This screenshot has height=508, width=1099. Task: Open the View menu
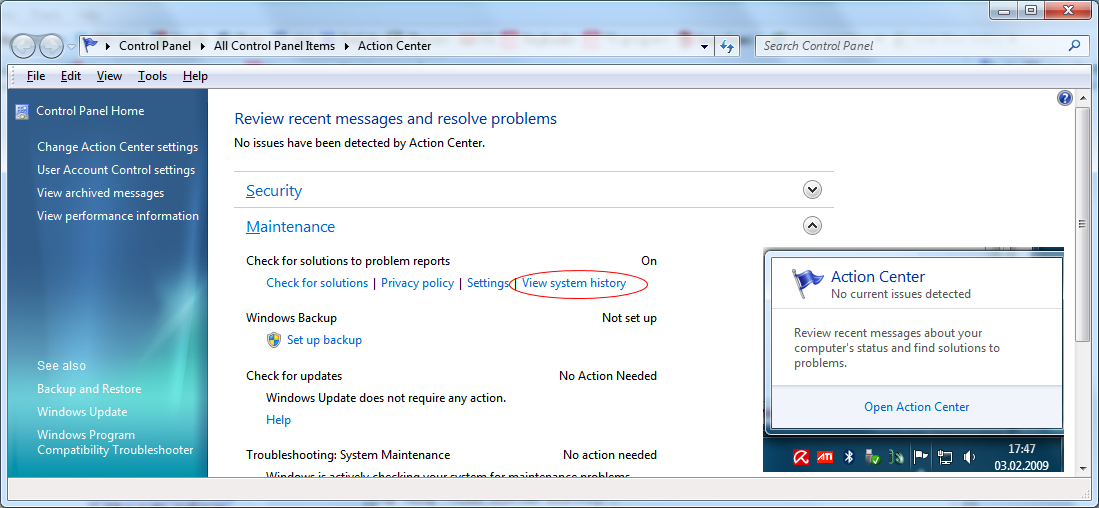coord(109,76)
